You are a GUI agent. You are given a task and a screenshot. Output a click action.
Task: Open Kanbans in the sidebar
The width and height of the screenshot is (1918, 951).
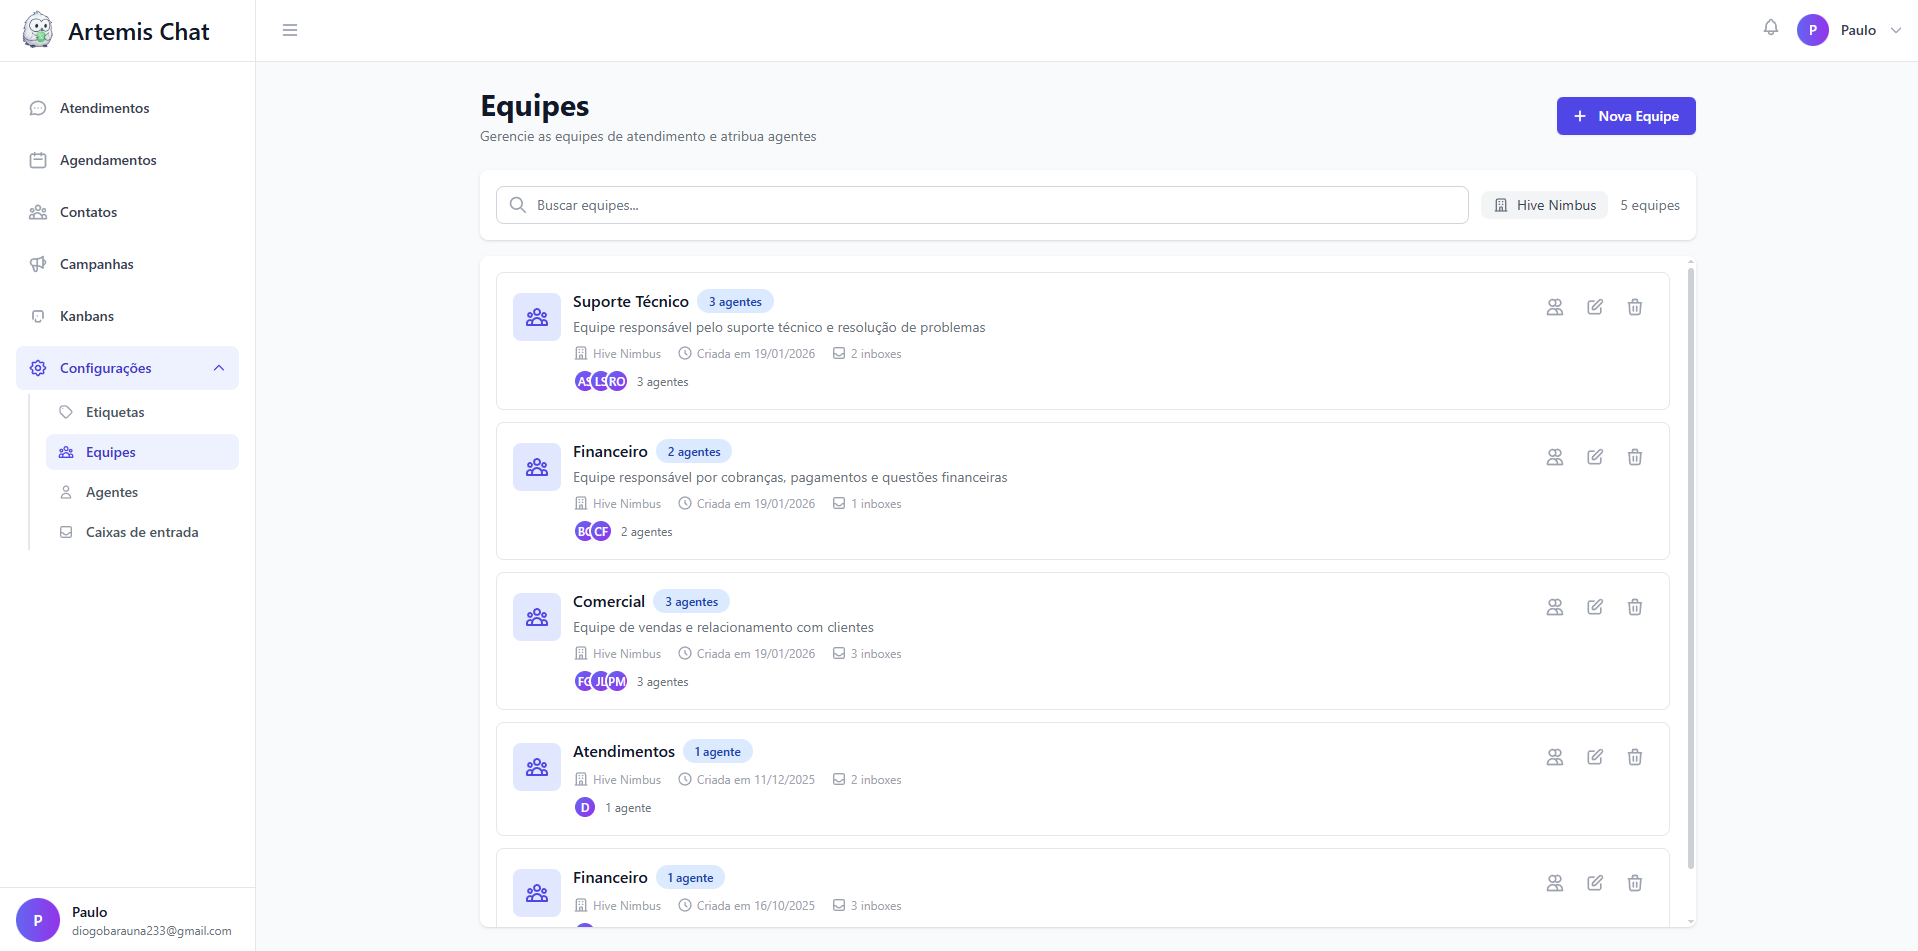[x=87, y=316]
